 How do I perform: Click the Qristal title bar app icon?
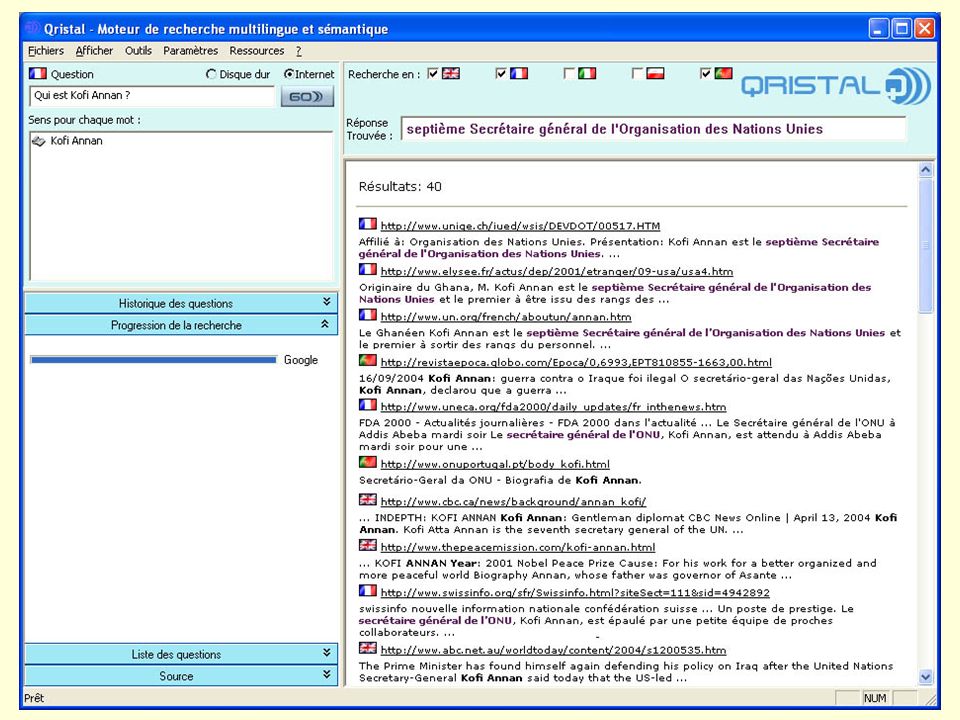[x=32, y=28]
